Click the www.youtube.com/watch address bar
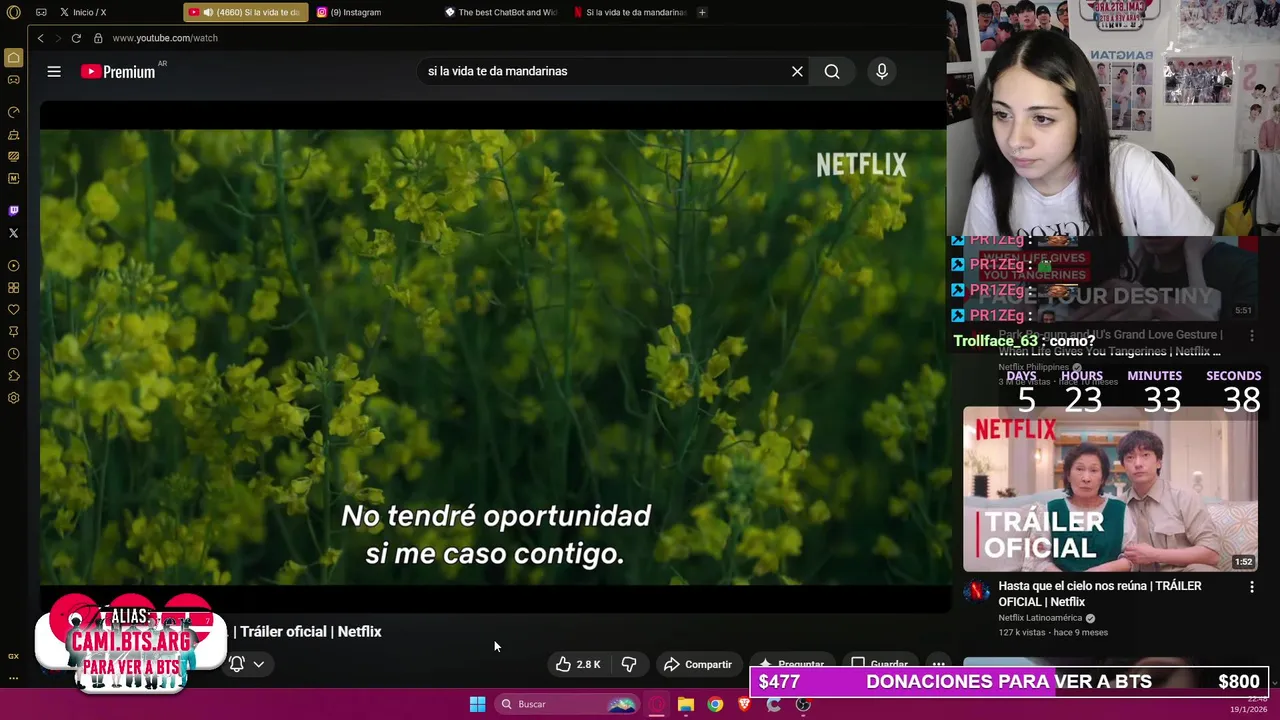This screenshot has width=1280, height=720. (165, 38)
